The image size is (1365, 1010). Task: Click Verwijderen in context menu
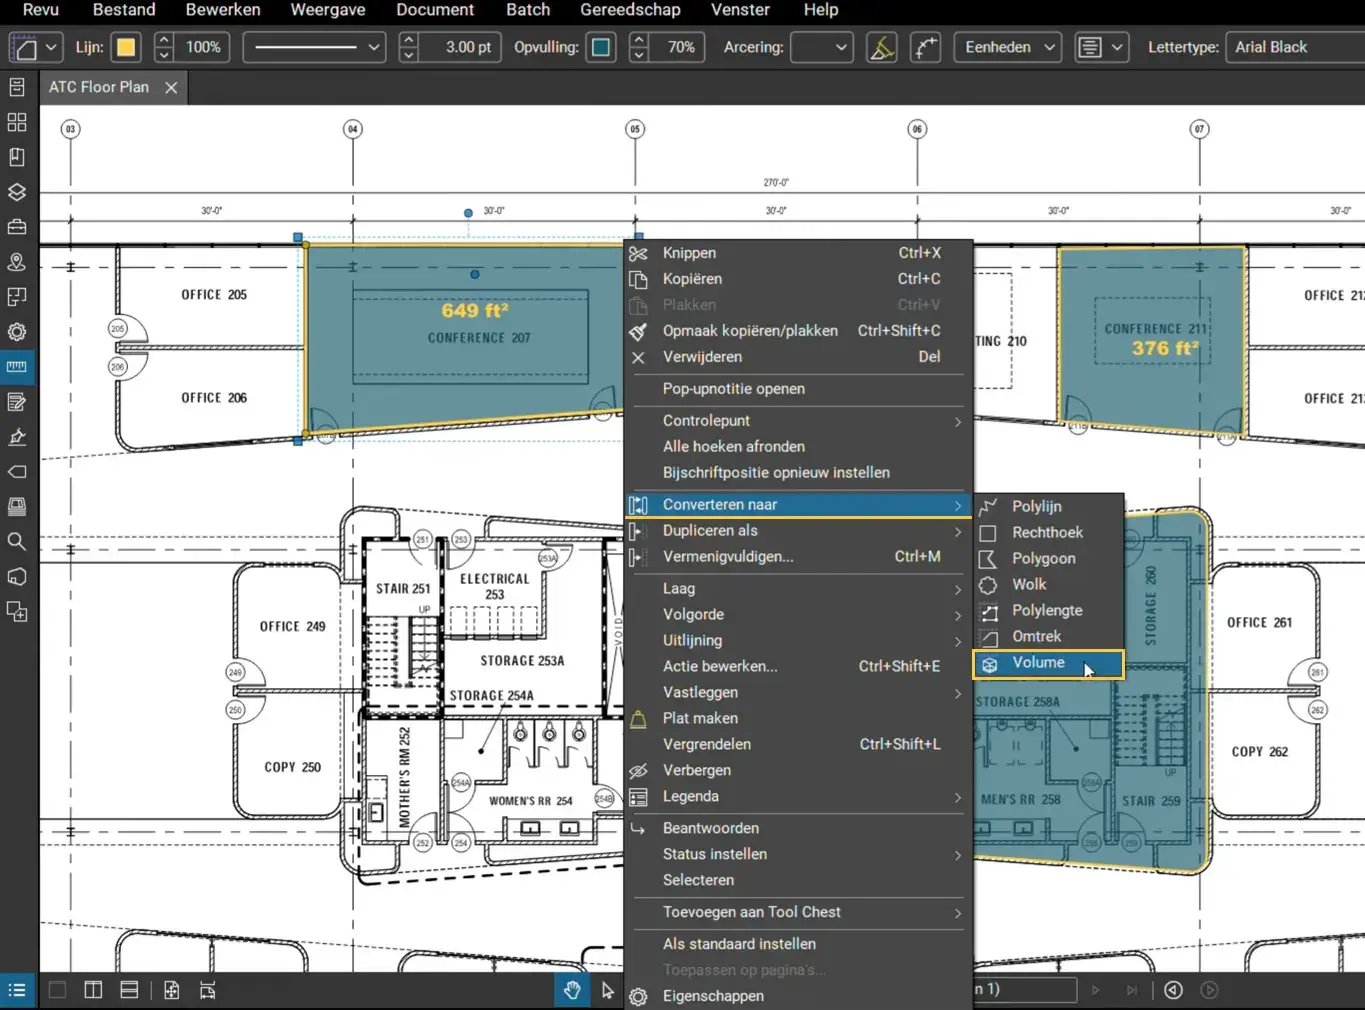point(798,357)
